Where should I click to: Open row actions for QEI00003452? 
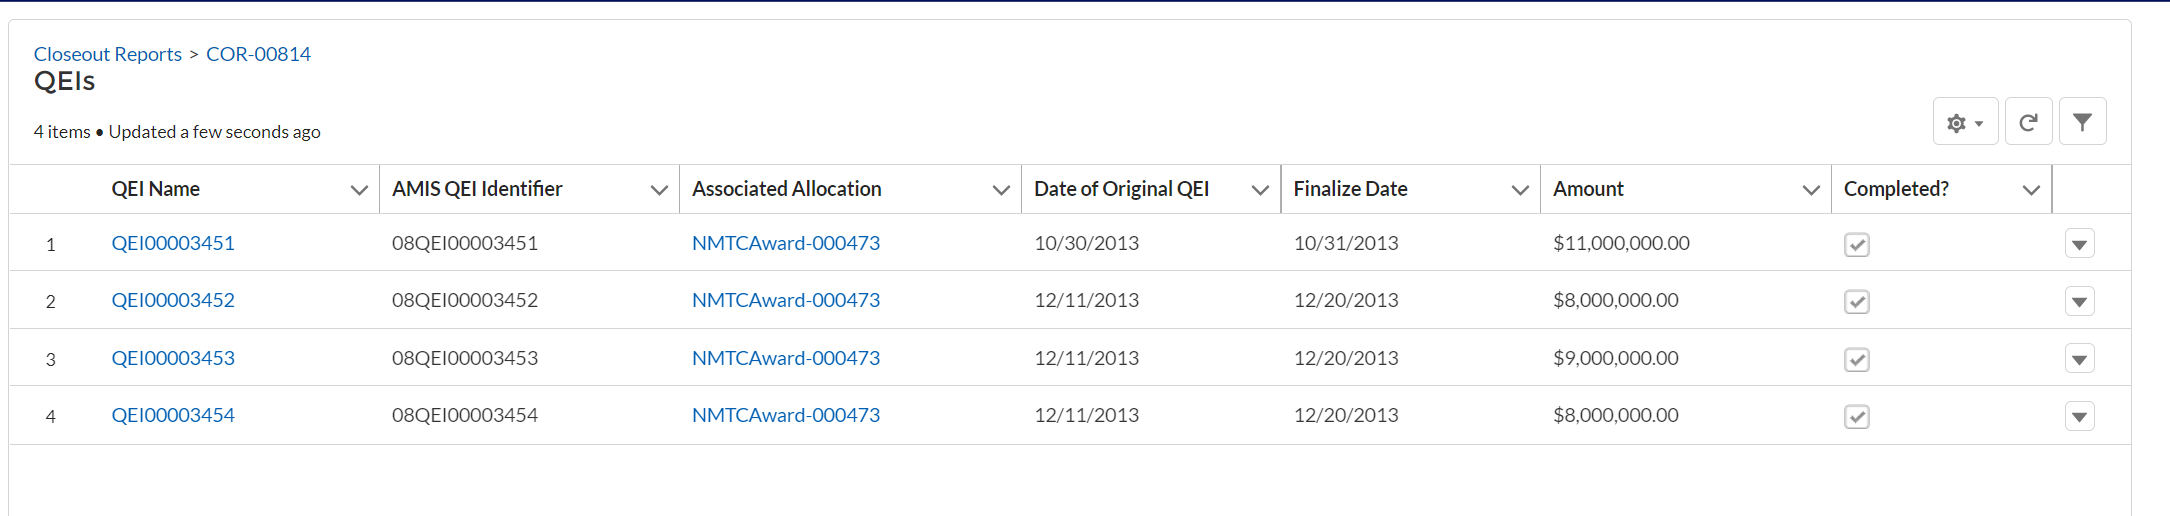coord(2079,301)
